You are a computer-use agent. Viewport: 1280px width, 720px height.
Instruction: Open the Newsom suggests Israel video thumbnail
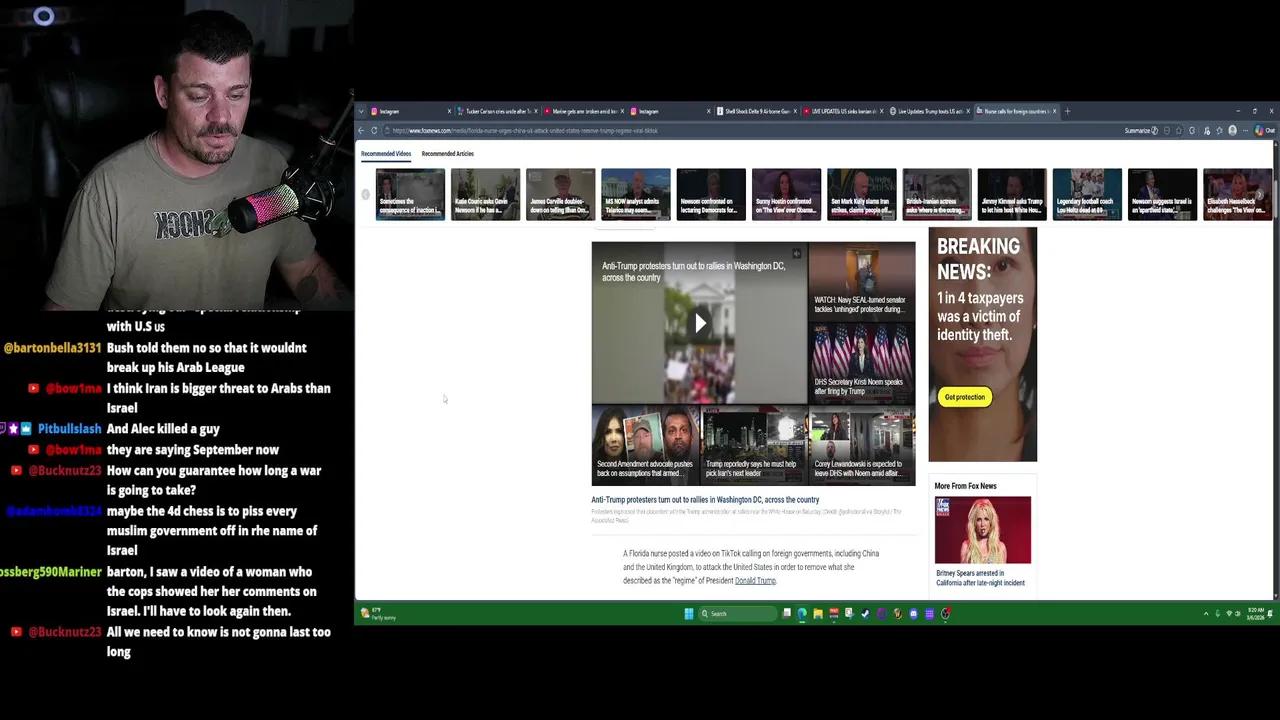point(1162,194)
